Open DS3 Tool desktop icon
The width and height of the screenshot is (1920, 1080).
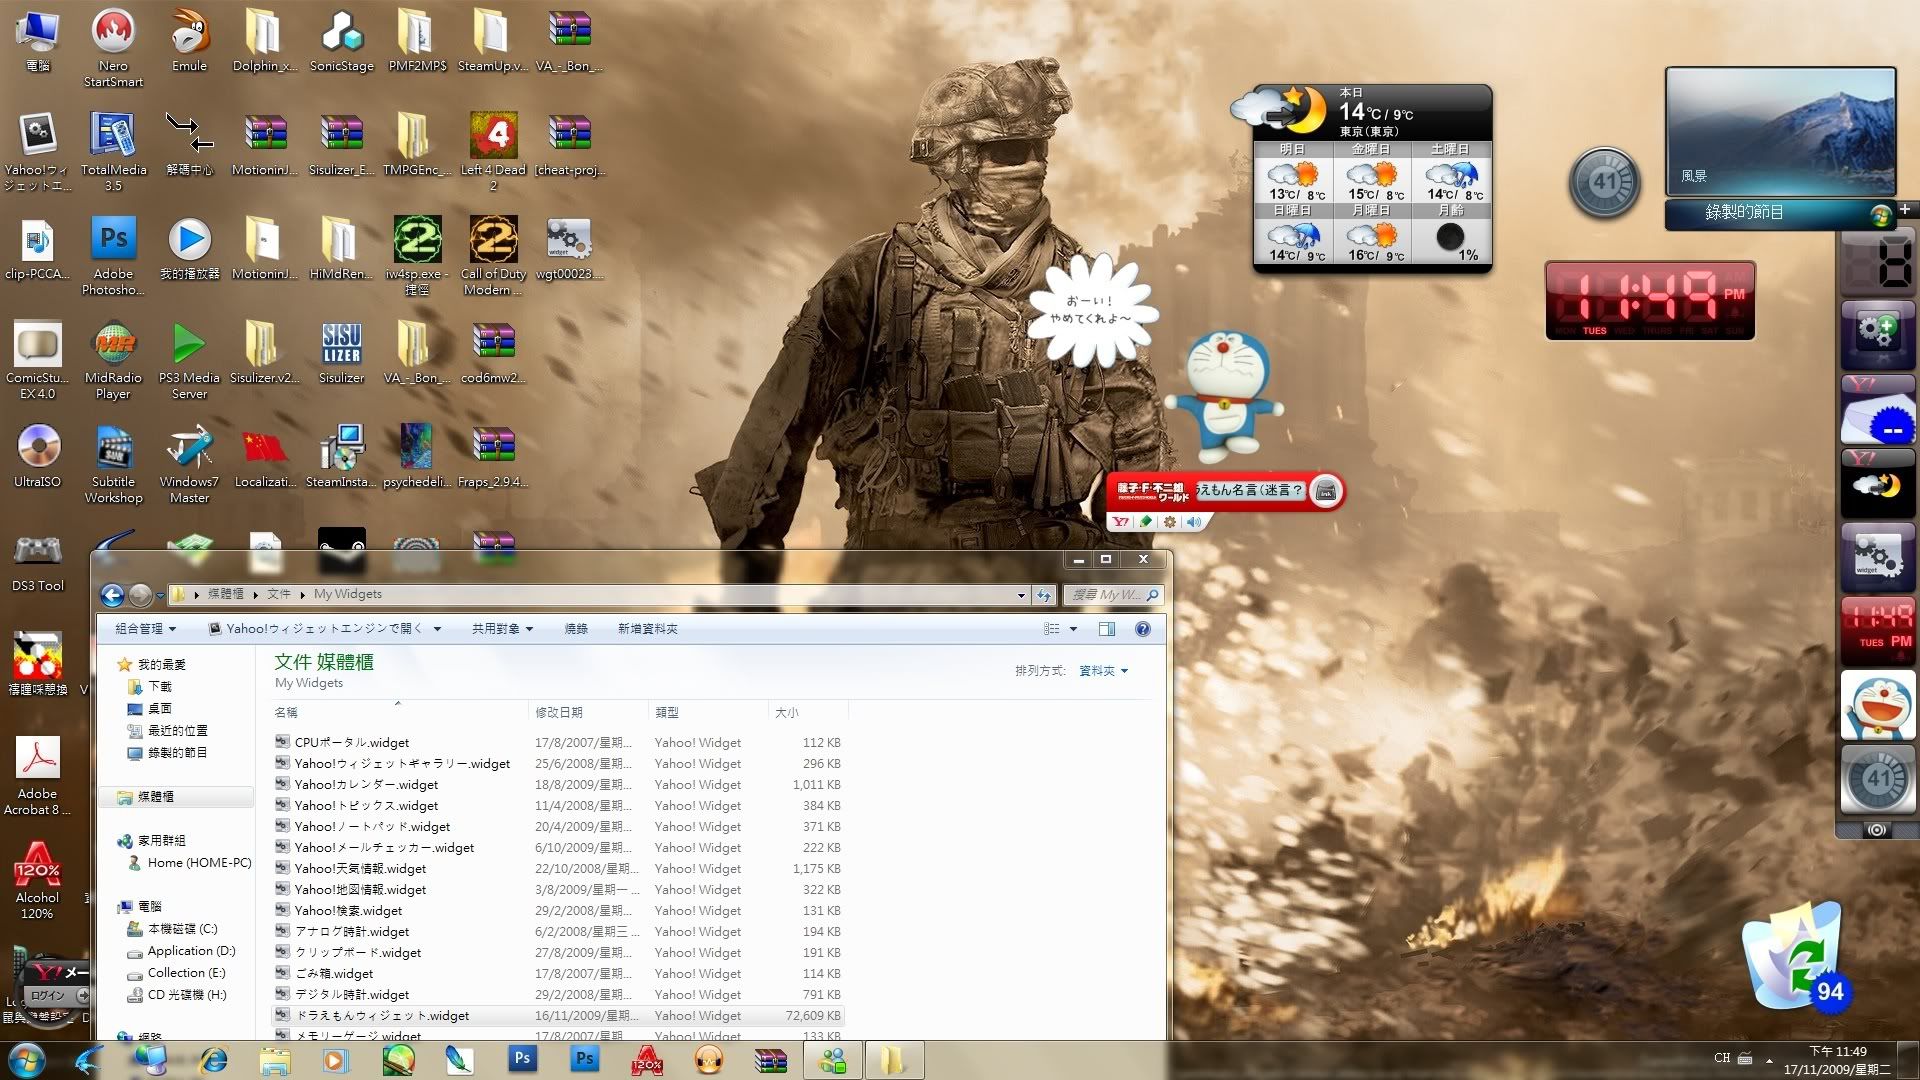click(38, 560)
